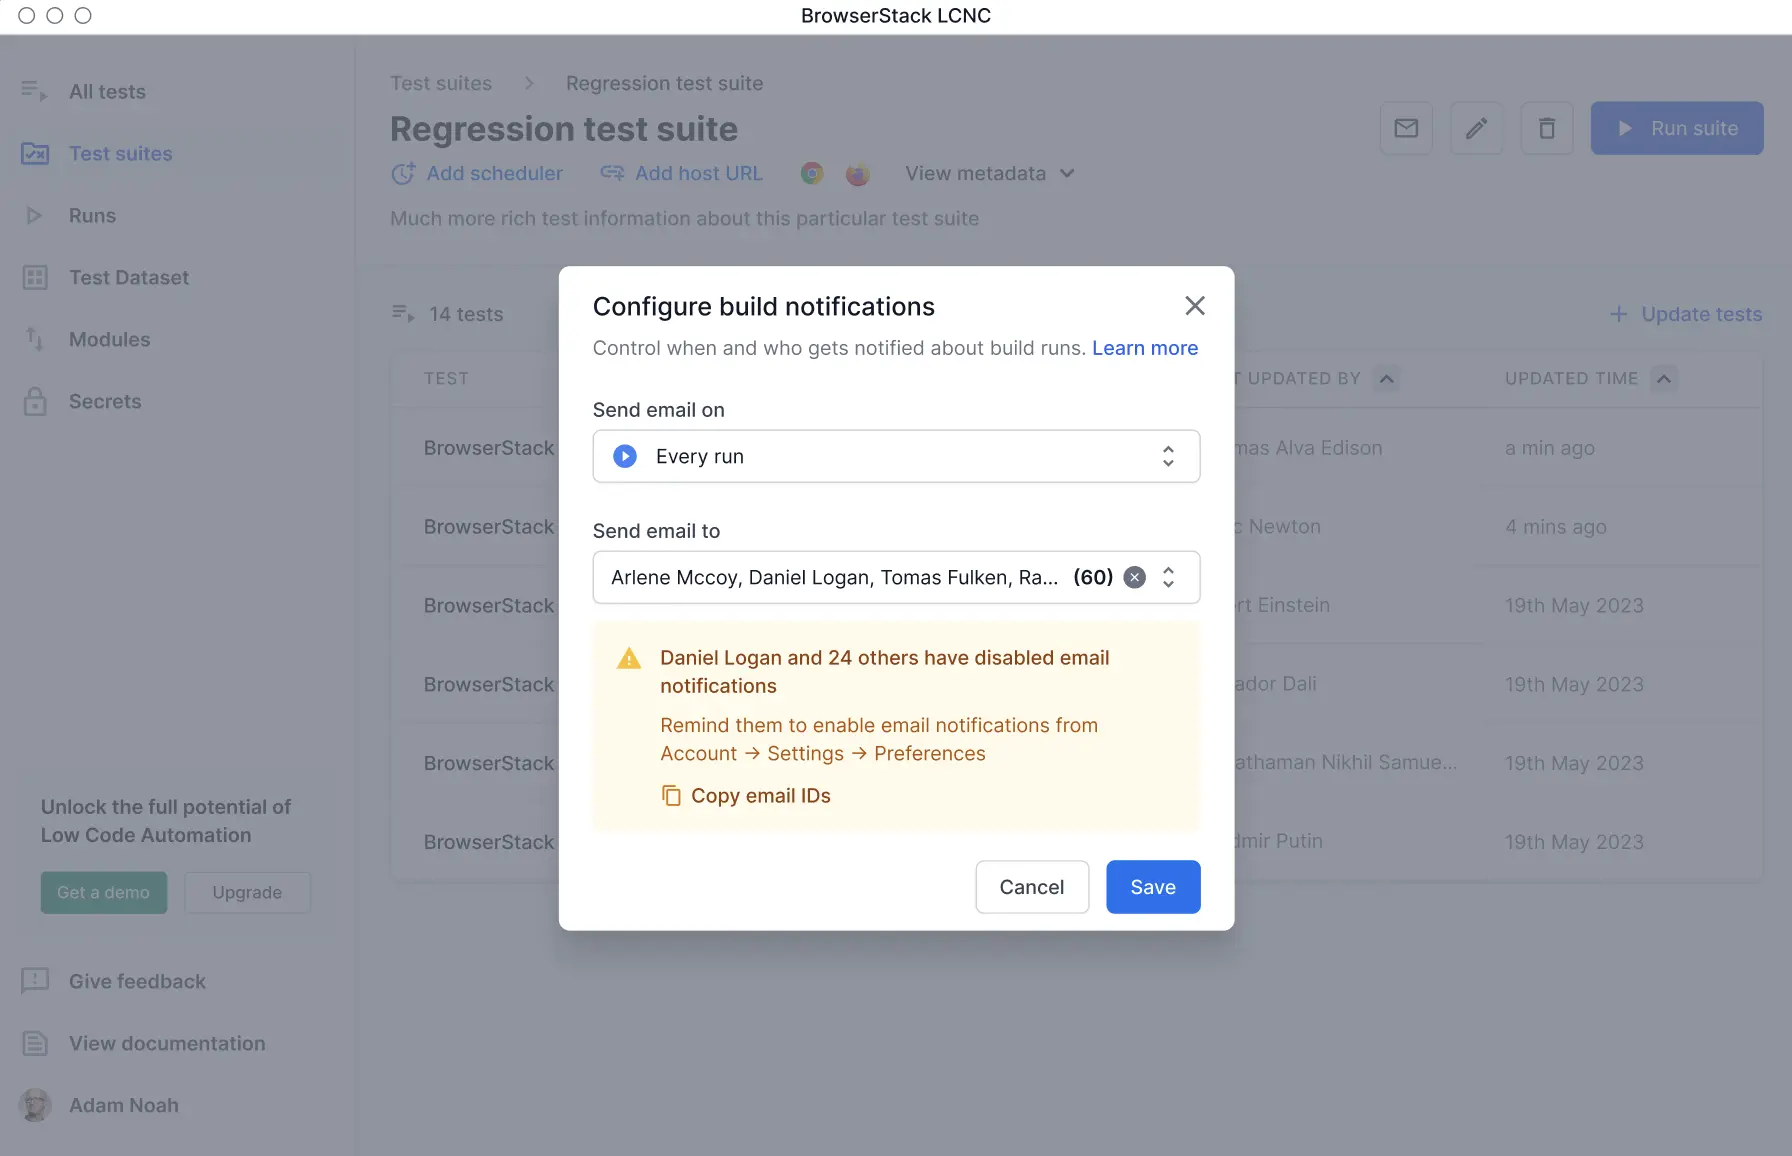This screenshot has height=1156, width=1792.
Task: Click the pencil edit suite icon
Action: 1476,128
